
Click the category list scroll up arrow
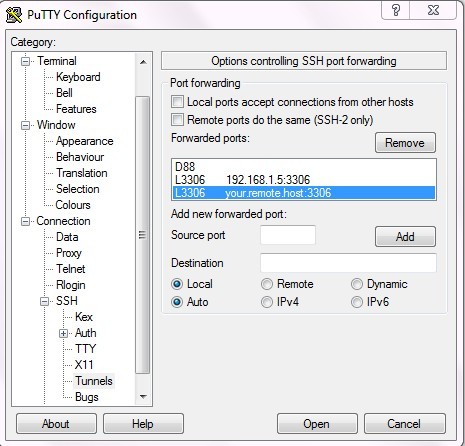point(143,62)
